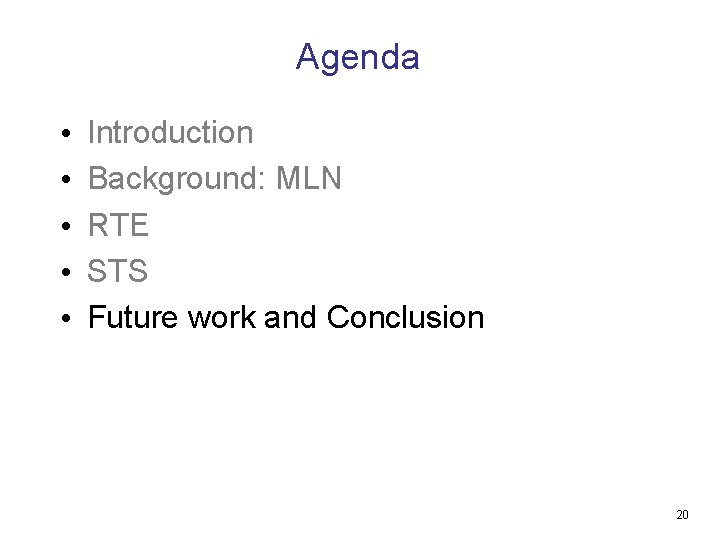The image size is (720, 540).
Task: Click the word Conclusion
Action: pos(405,318)
